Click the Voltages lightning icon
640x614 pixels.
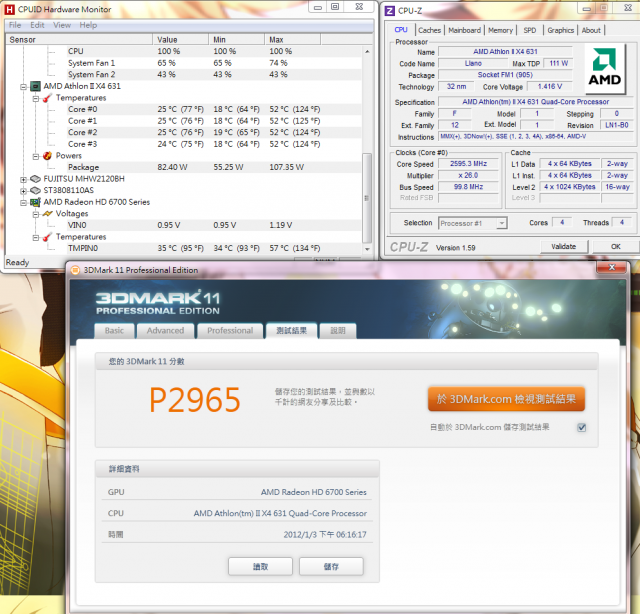pos(47,214)
